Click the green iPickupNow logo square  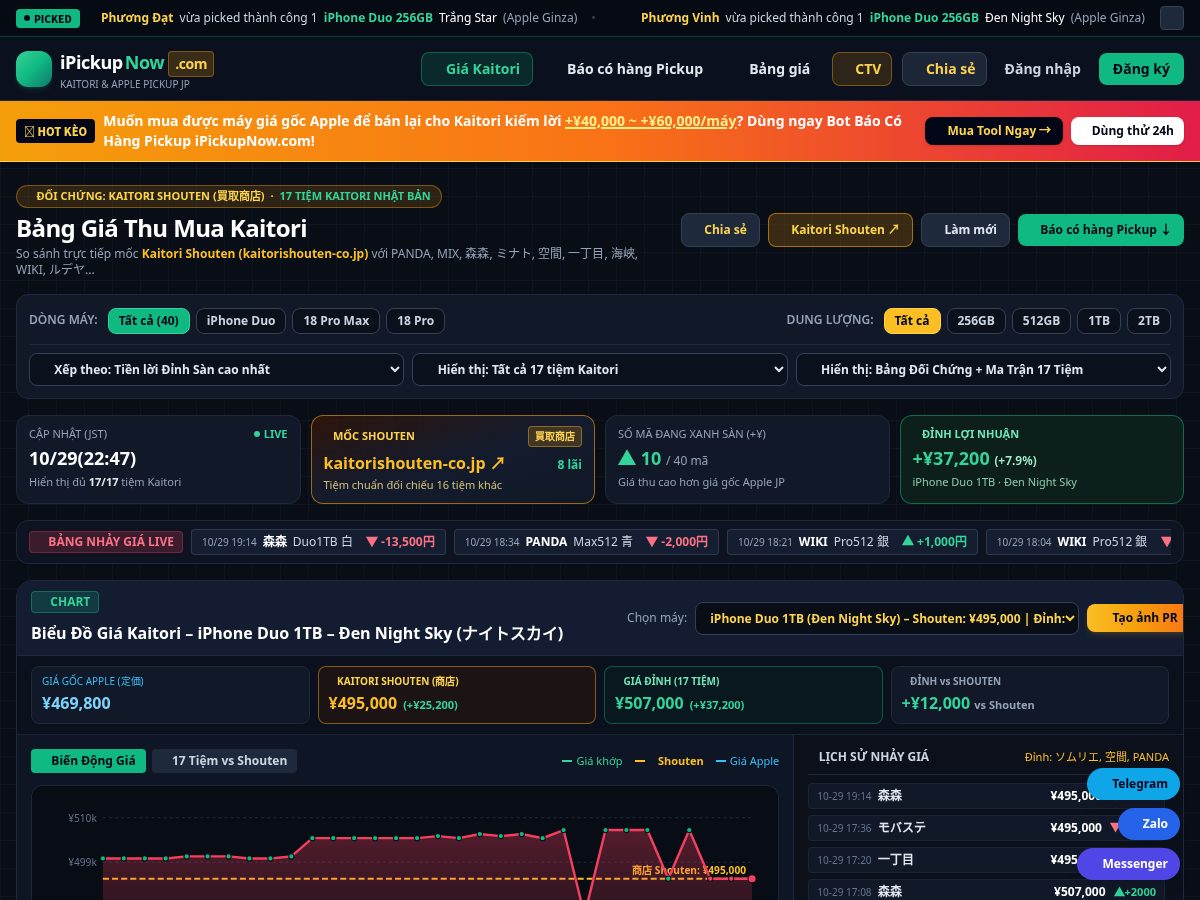pyautogui.click(x=34, y=69)
